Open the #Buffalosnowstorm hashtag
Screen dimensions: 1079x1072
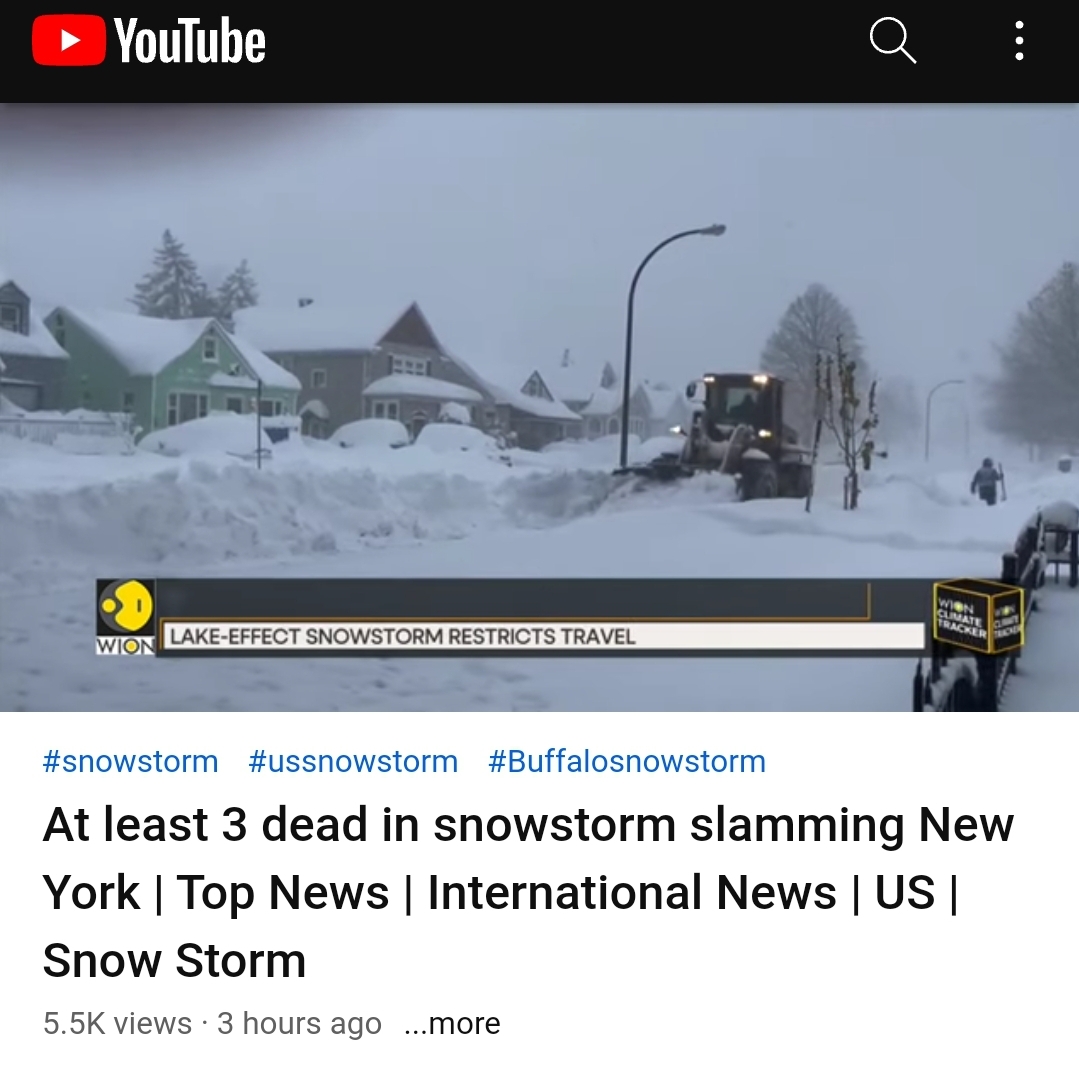627,762
